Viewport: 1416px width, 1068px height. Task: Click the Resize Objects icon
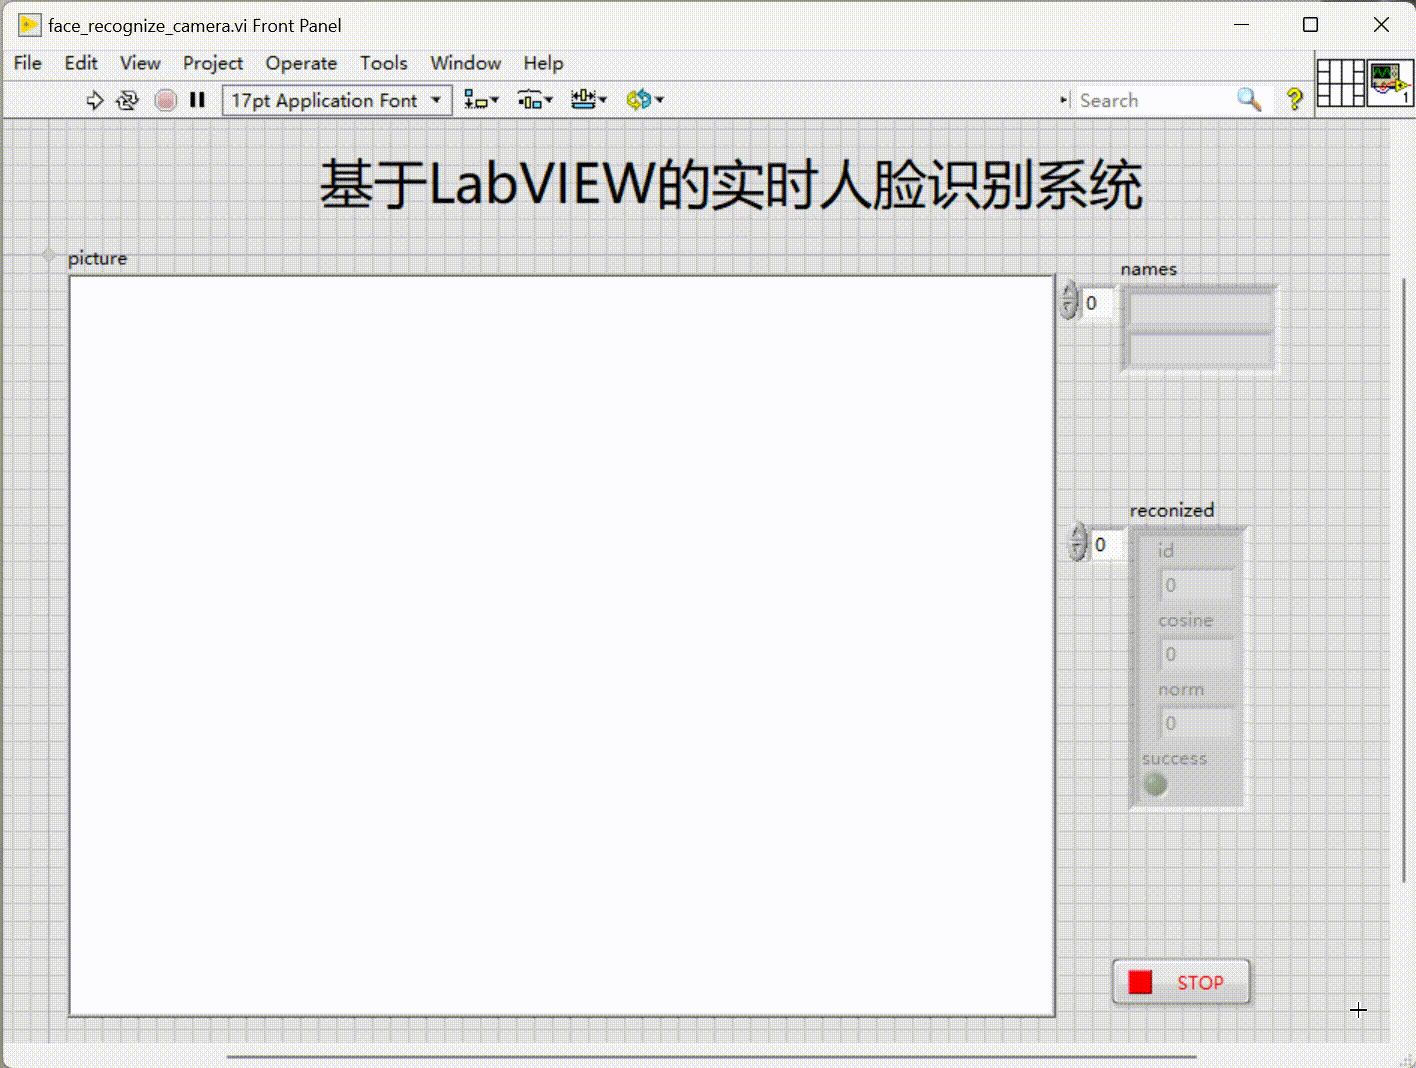(584, 100)
